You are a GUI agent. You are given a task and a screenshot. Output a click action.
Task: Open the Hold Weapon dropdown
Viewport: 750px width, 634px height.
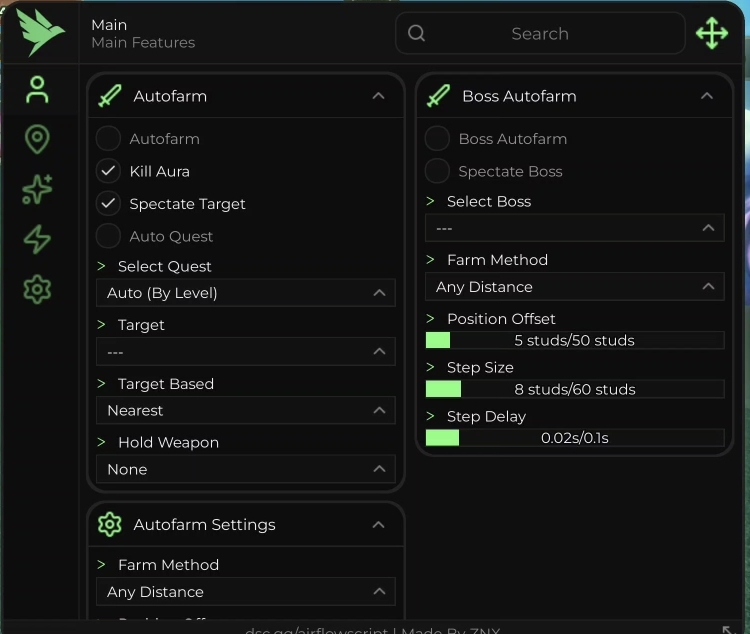tap(245, 469)
